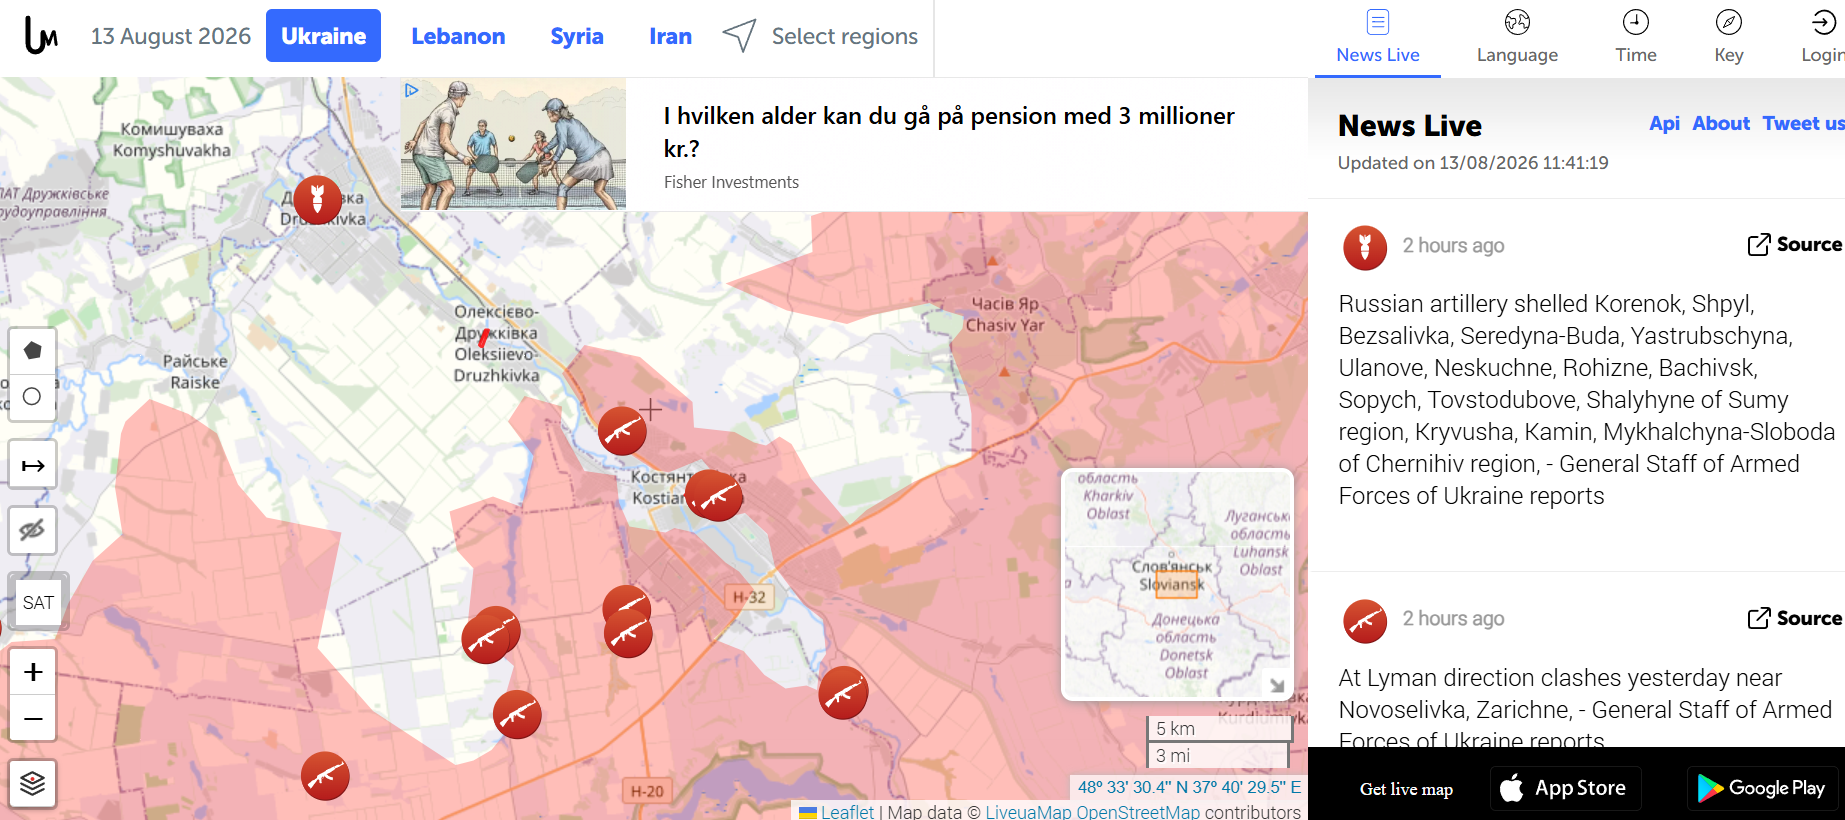Open the Fisher Investments pension ad headline
Screen dimensions: 1845x820
(x=949, y=132)
